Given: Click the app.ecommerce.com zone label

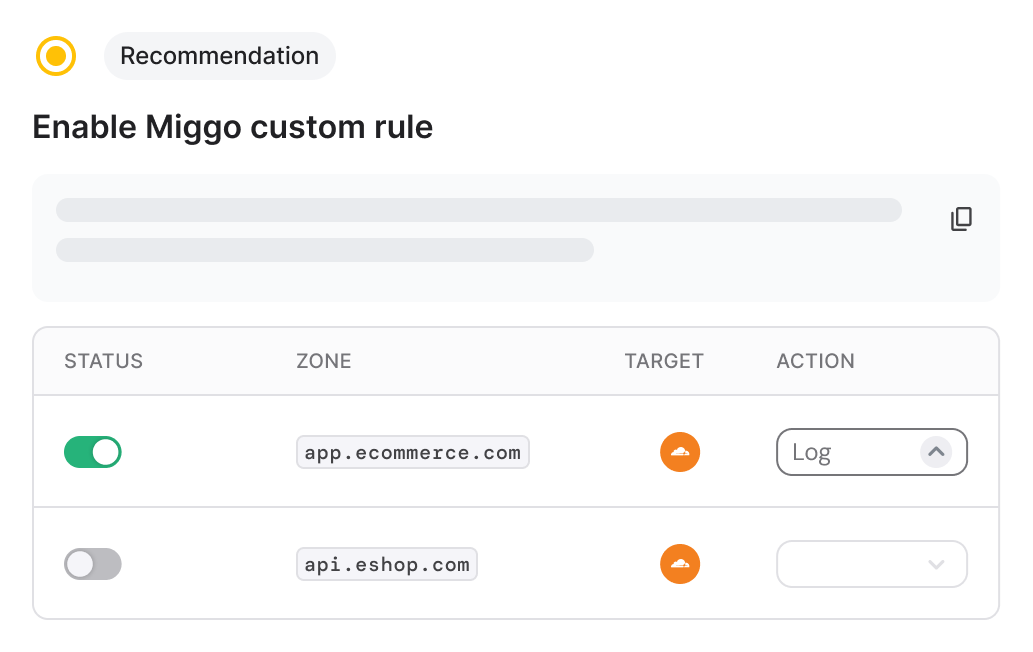Looking at the screenshot, I should [413, 452].
